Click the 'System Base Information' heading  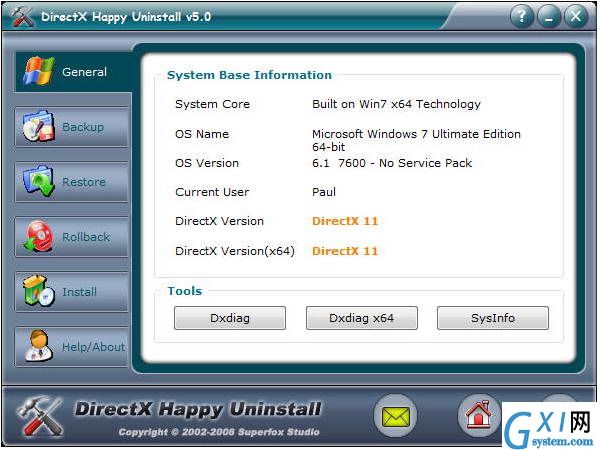coord(249,75)
